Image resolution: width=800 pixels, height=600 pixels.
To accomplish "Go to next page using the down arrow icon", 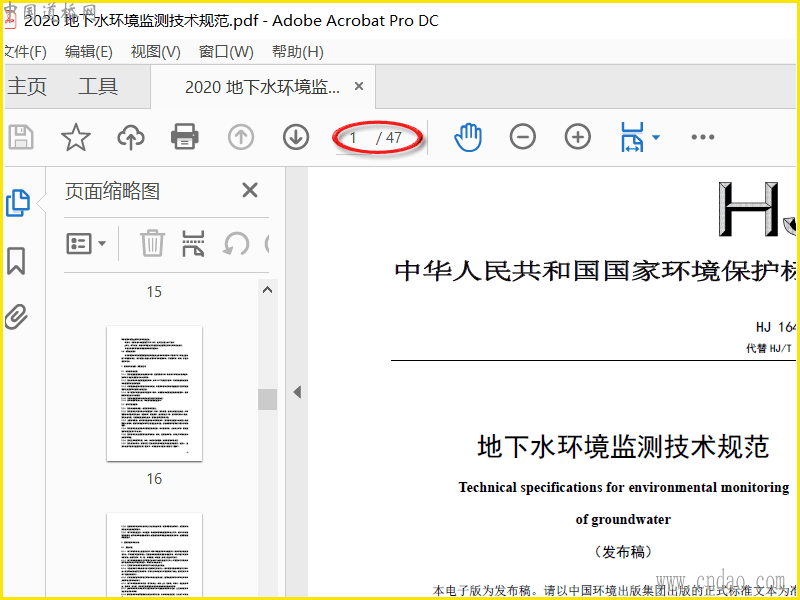I will [x=296, y=137].
